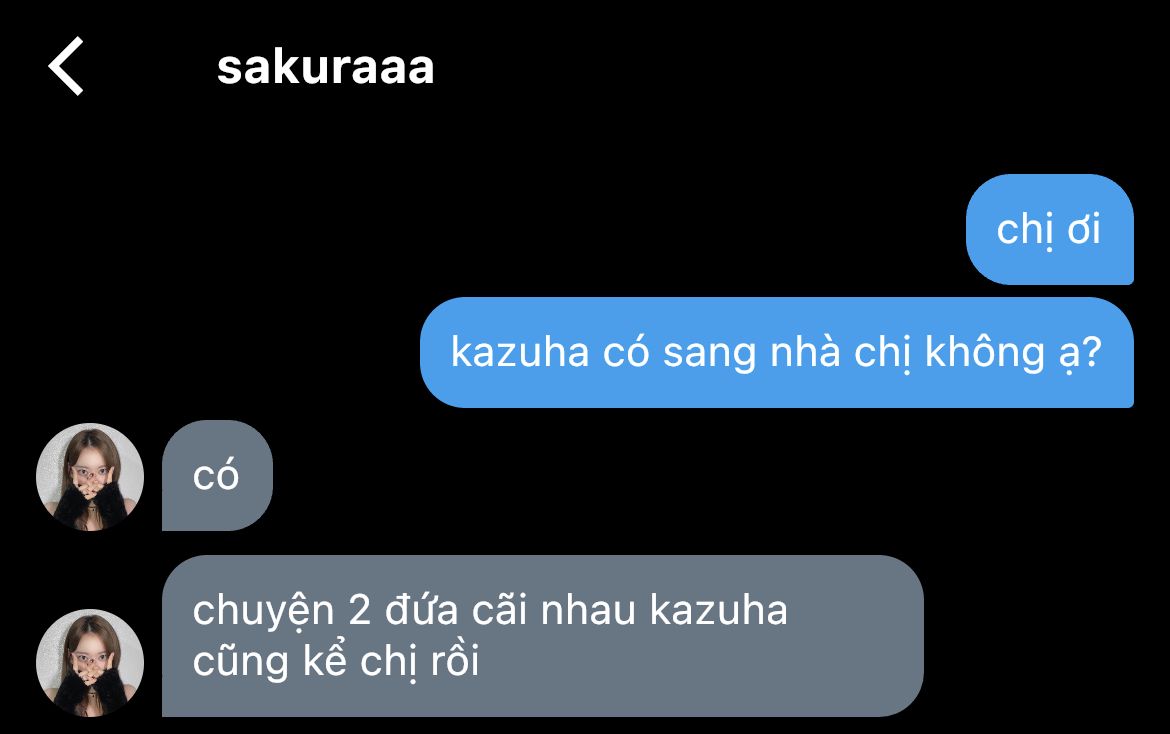
Task: Open the avatar beside the last gray message
Action: pos(90,662)
